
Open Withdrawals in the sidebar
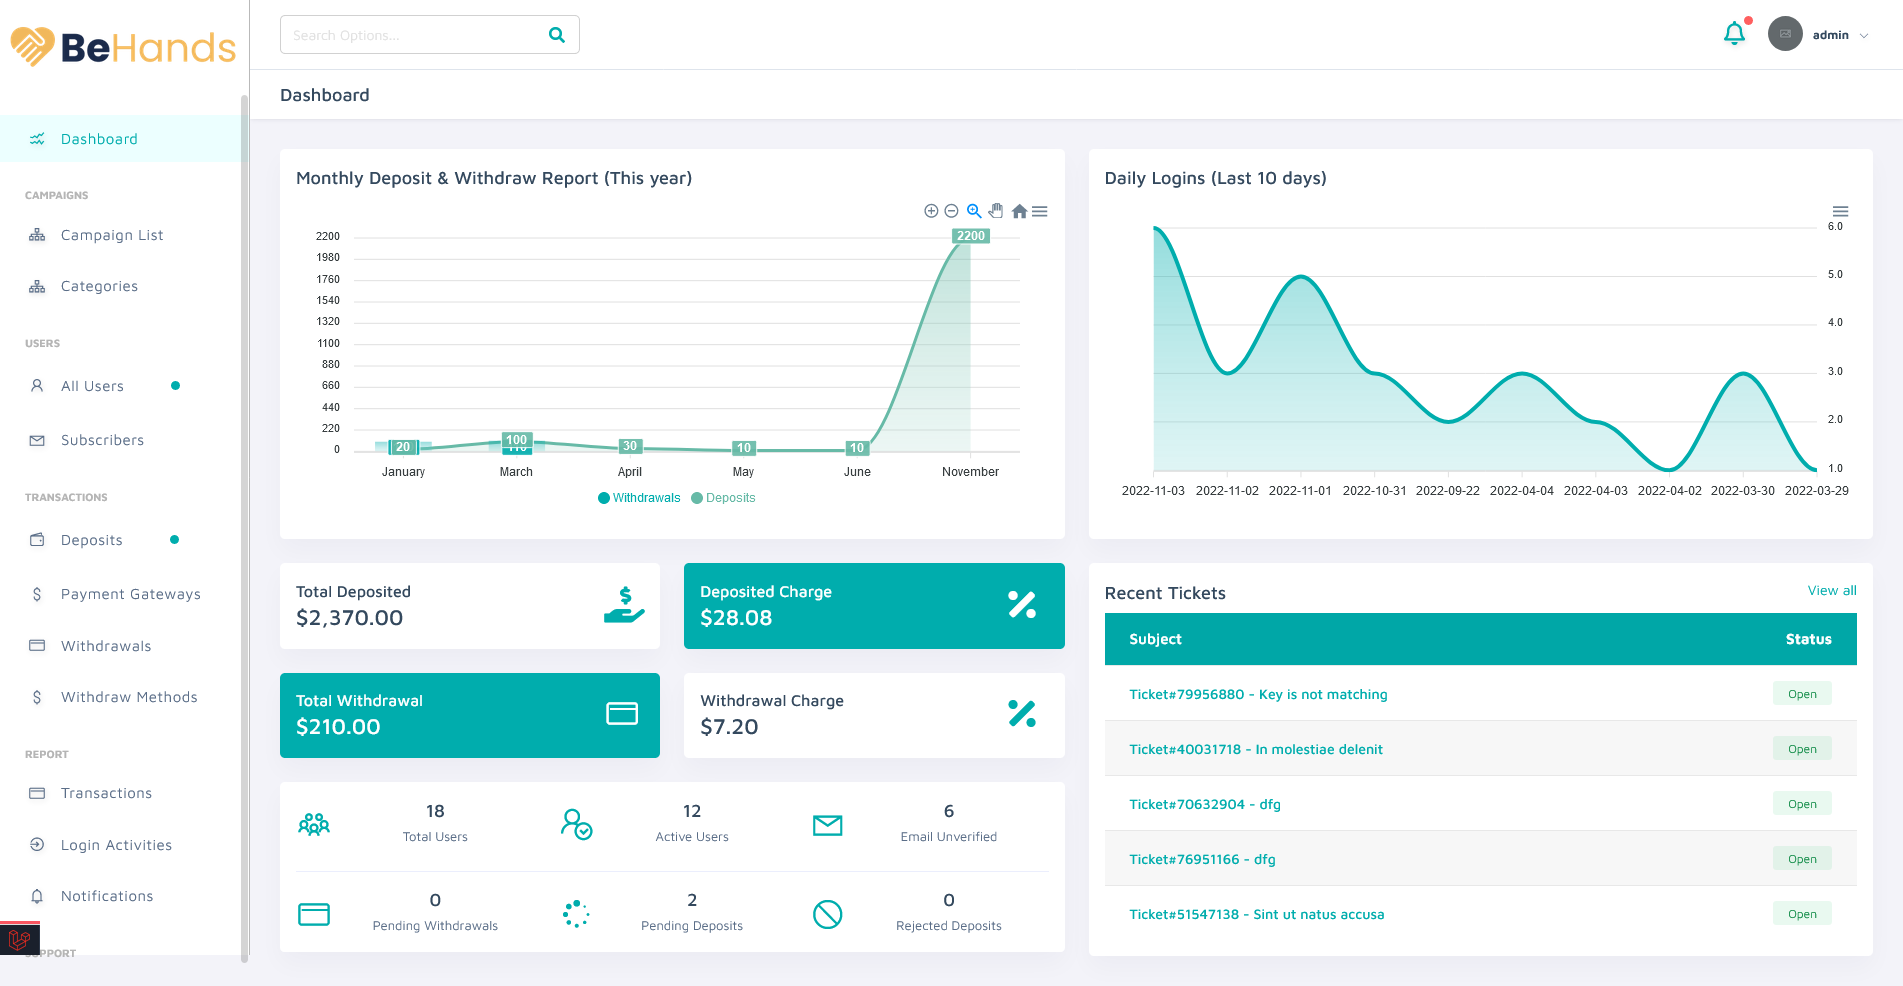(x=106, y=646)
